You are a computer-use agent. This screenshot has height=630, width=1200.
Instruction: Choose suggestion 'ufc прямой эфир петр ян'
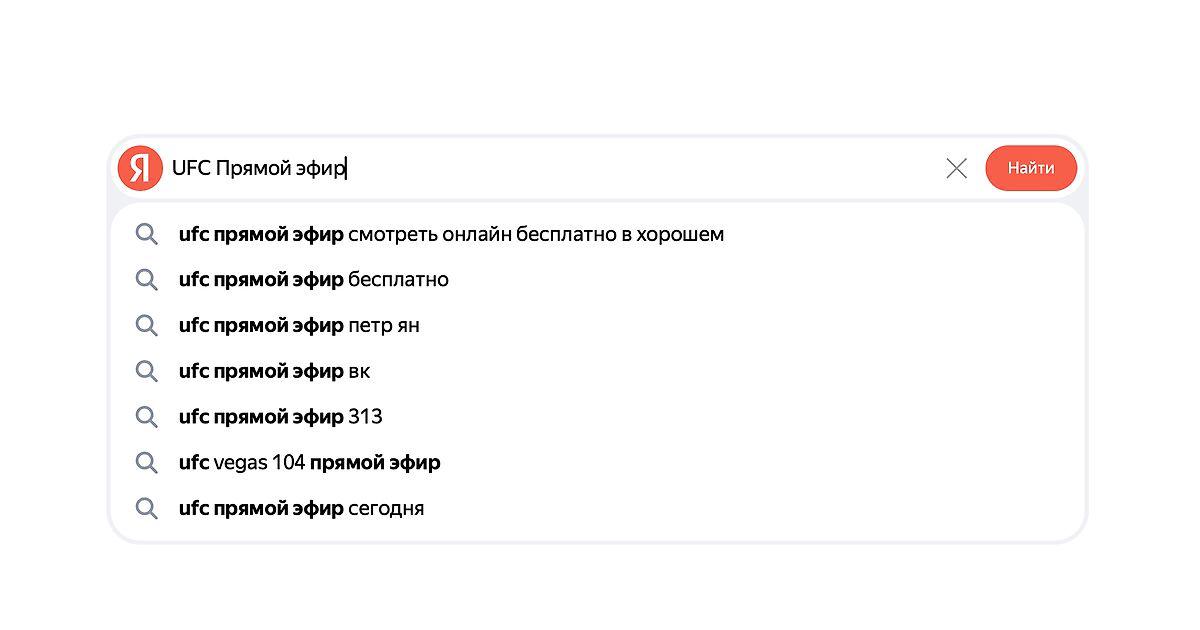click(x=598, y=326)
